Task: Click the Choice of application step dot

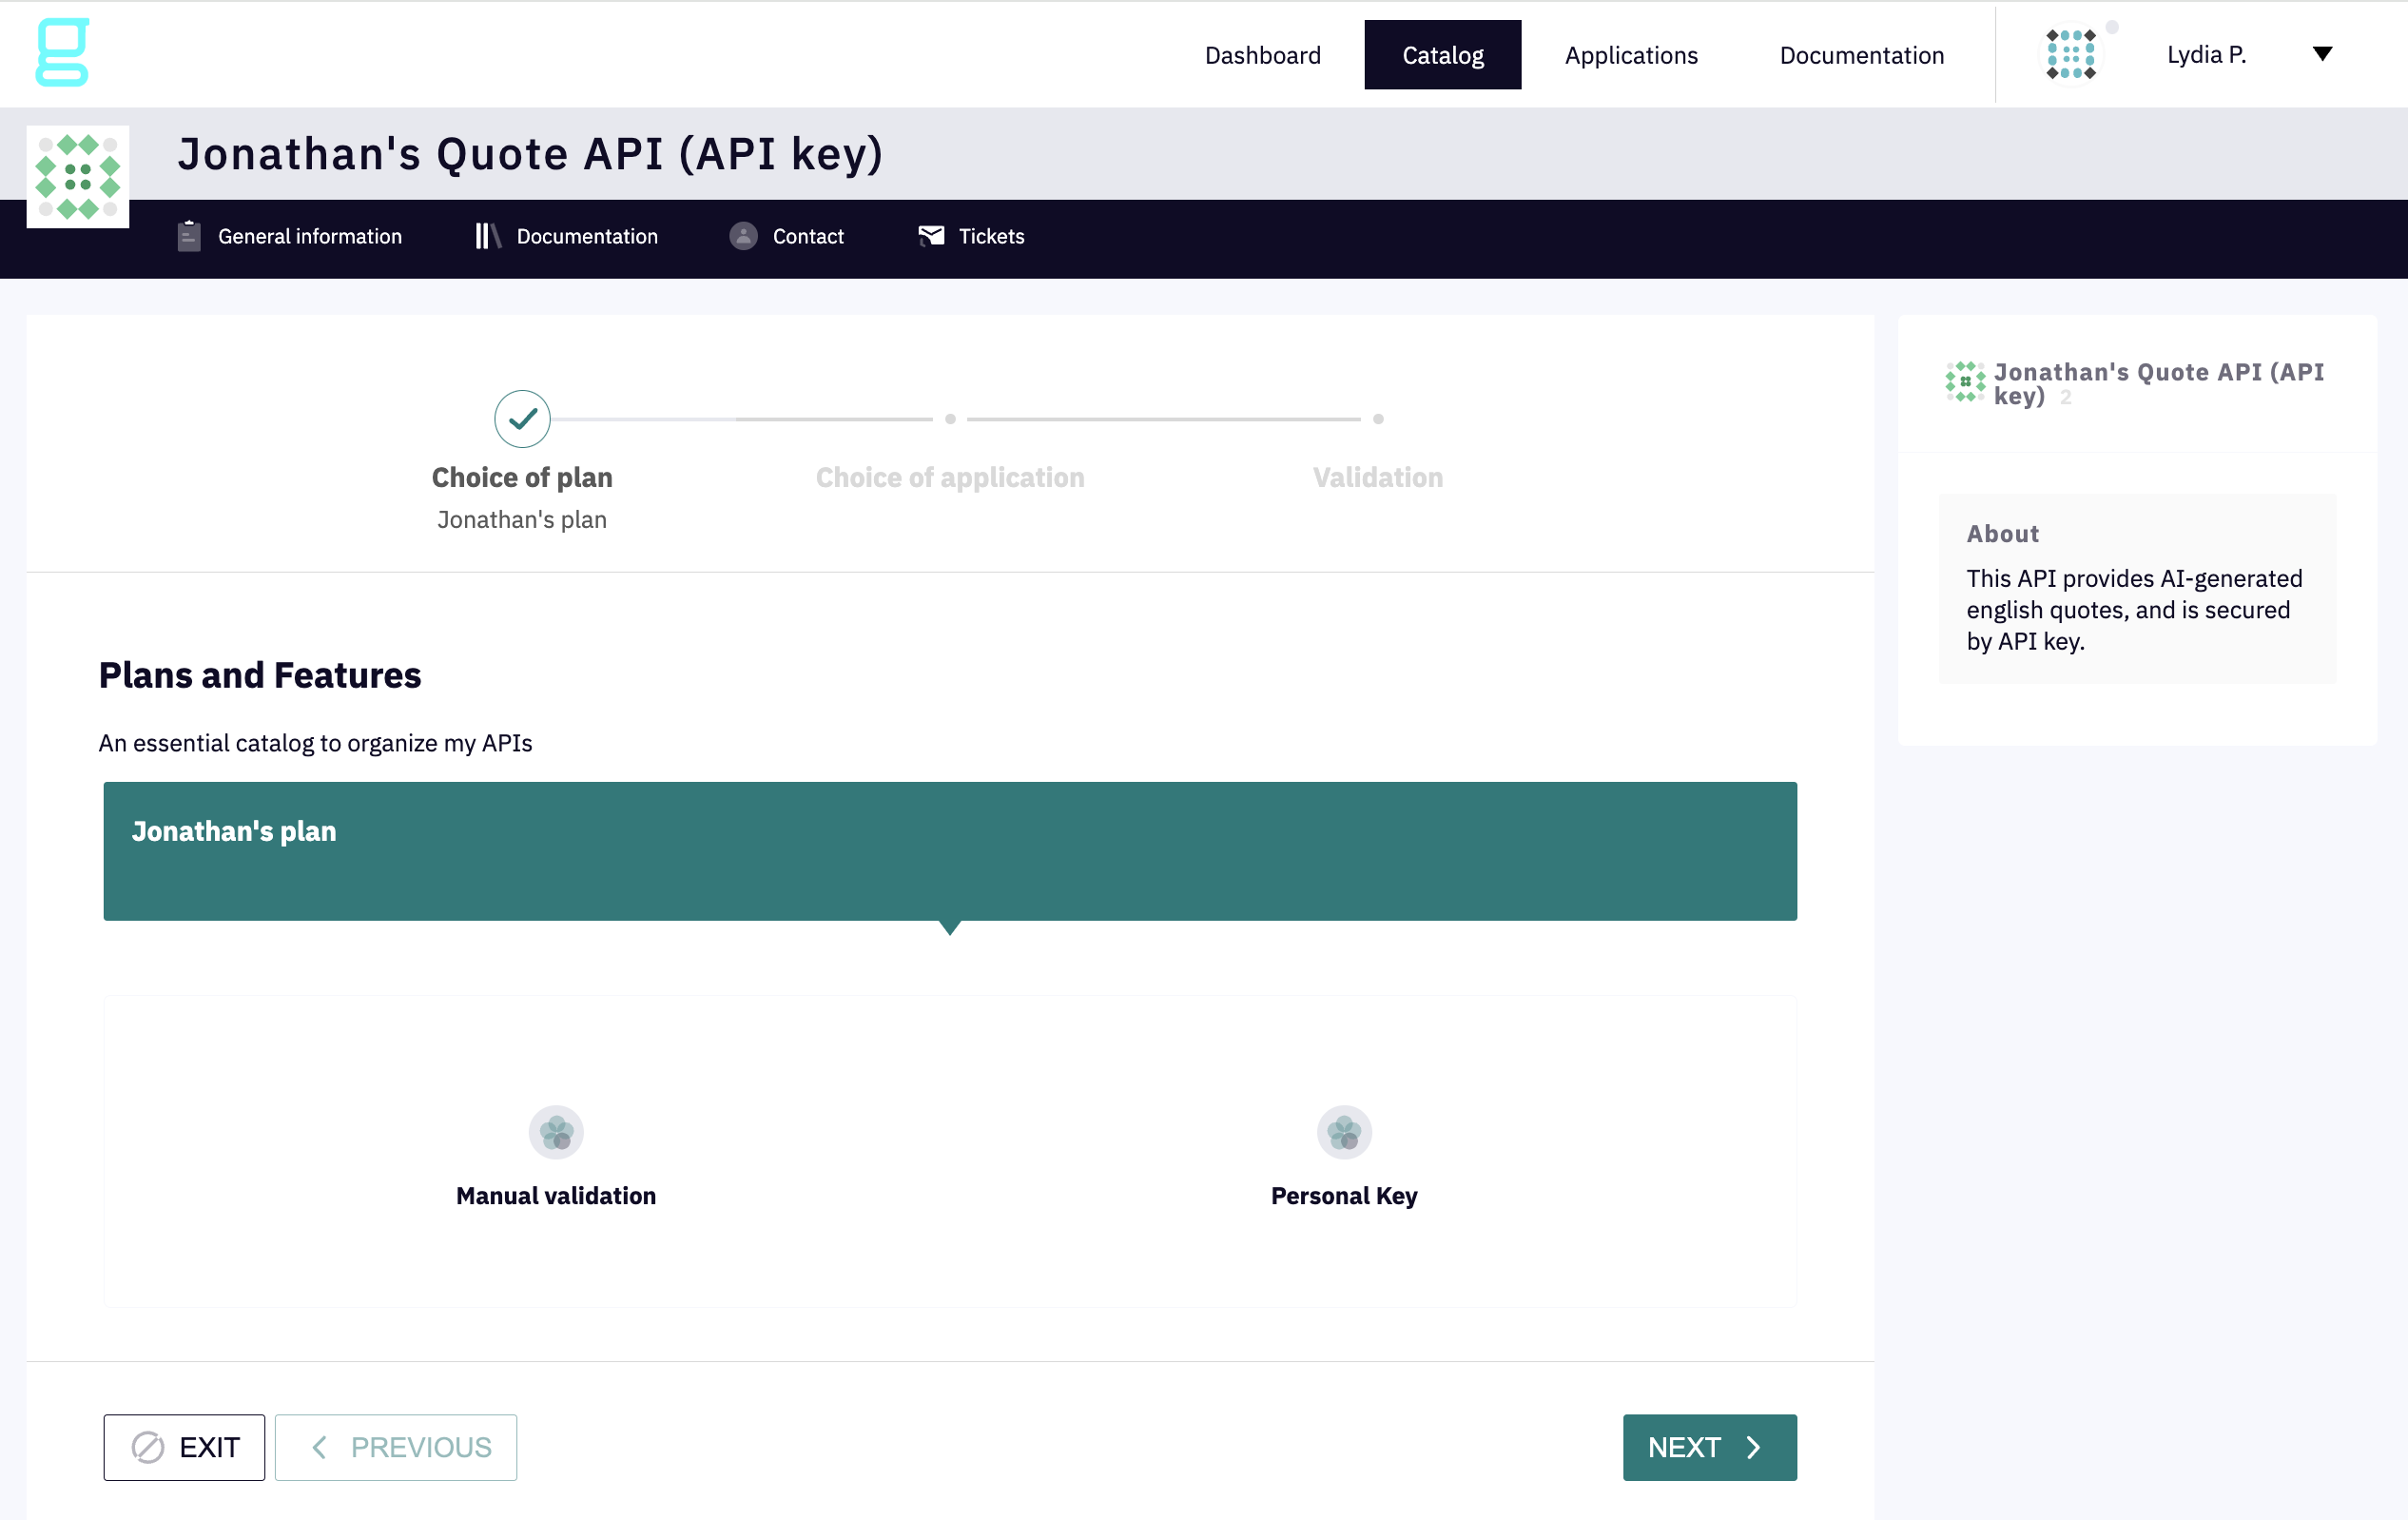Action: click(950, 419)
